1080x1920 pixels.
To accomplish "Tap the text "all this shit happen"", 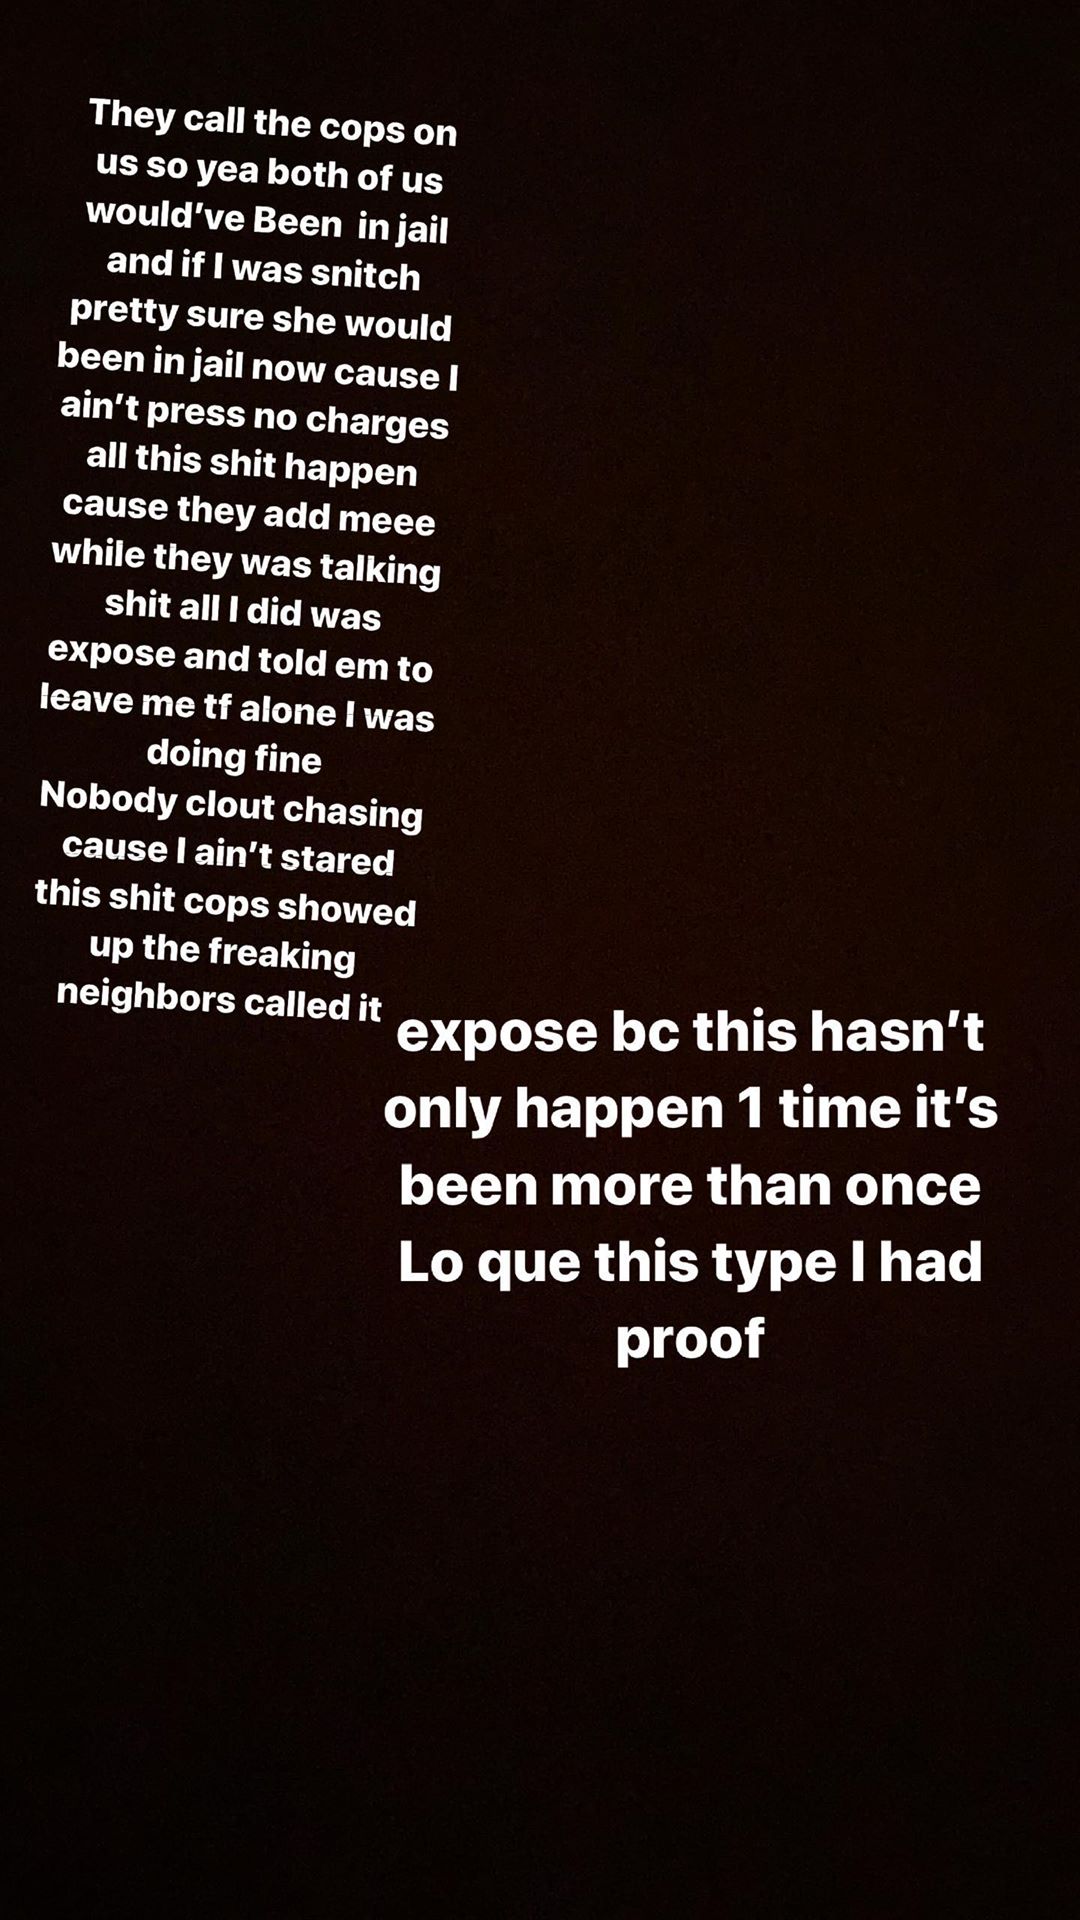I will point(251,465).
